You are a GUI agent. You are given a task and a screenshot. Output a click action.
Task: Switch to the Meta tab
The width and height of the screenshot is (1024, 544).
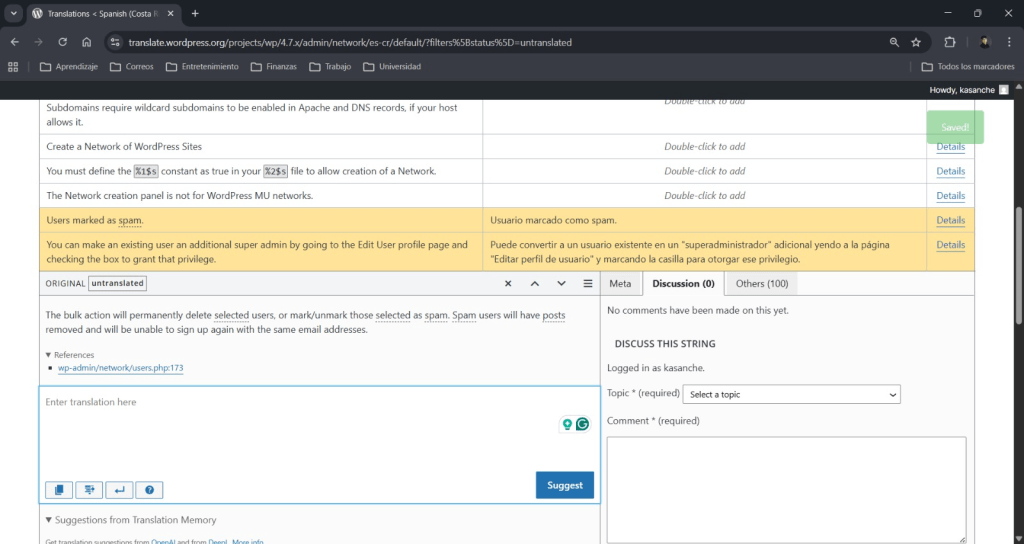(x=620, y=284)
